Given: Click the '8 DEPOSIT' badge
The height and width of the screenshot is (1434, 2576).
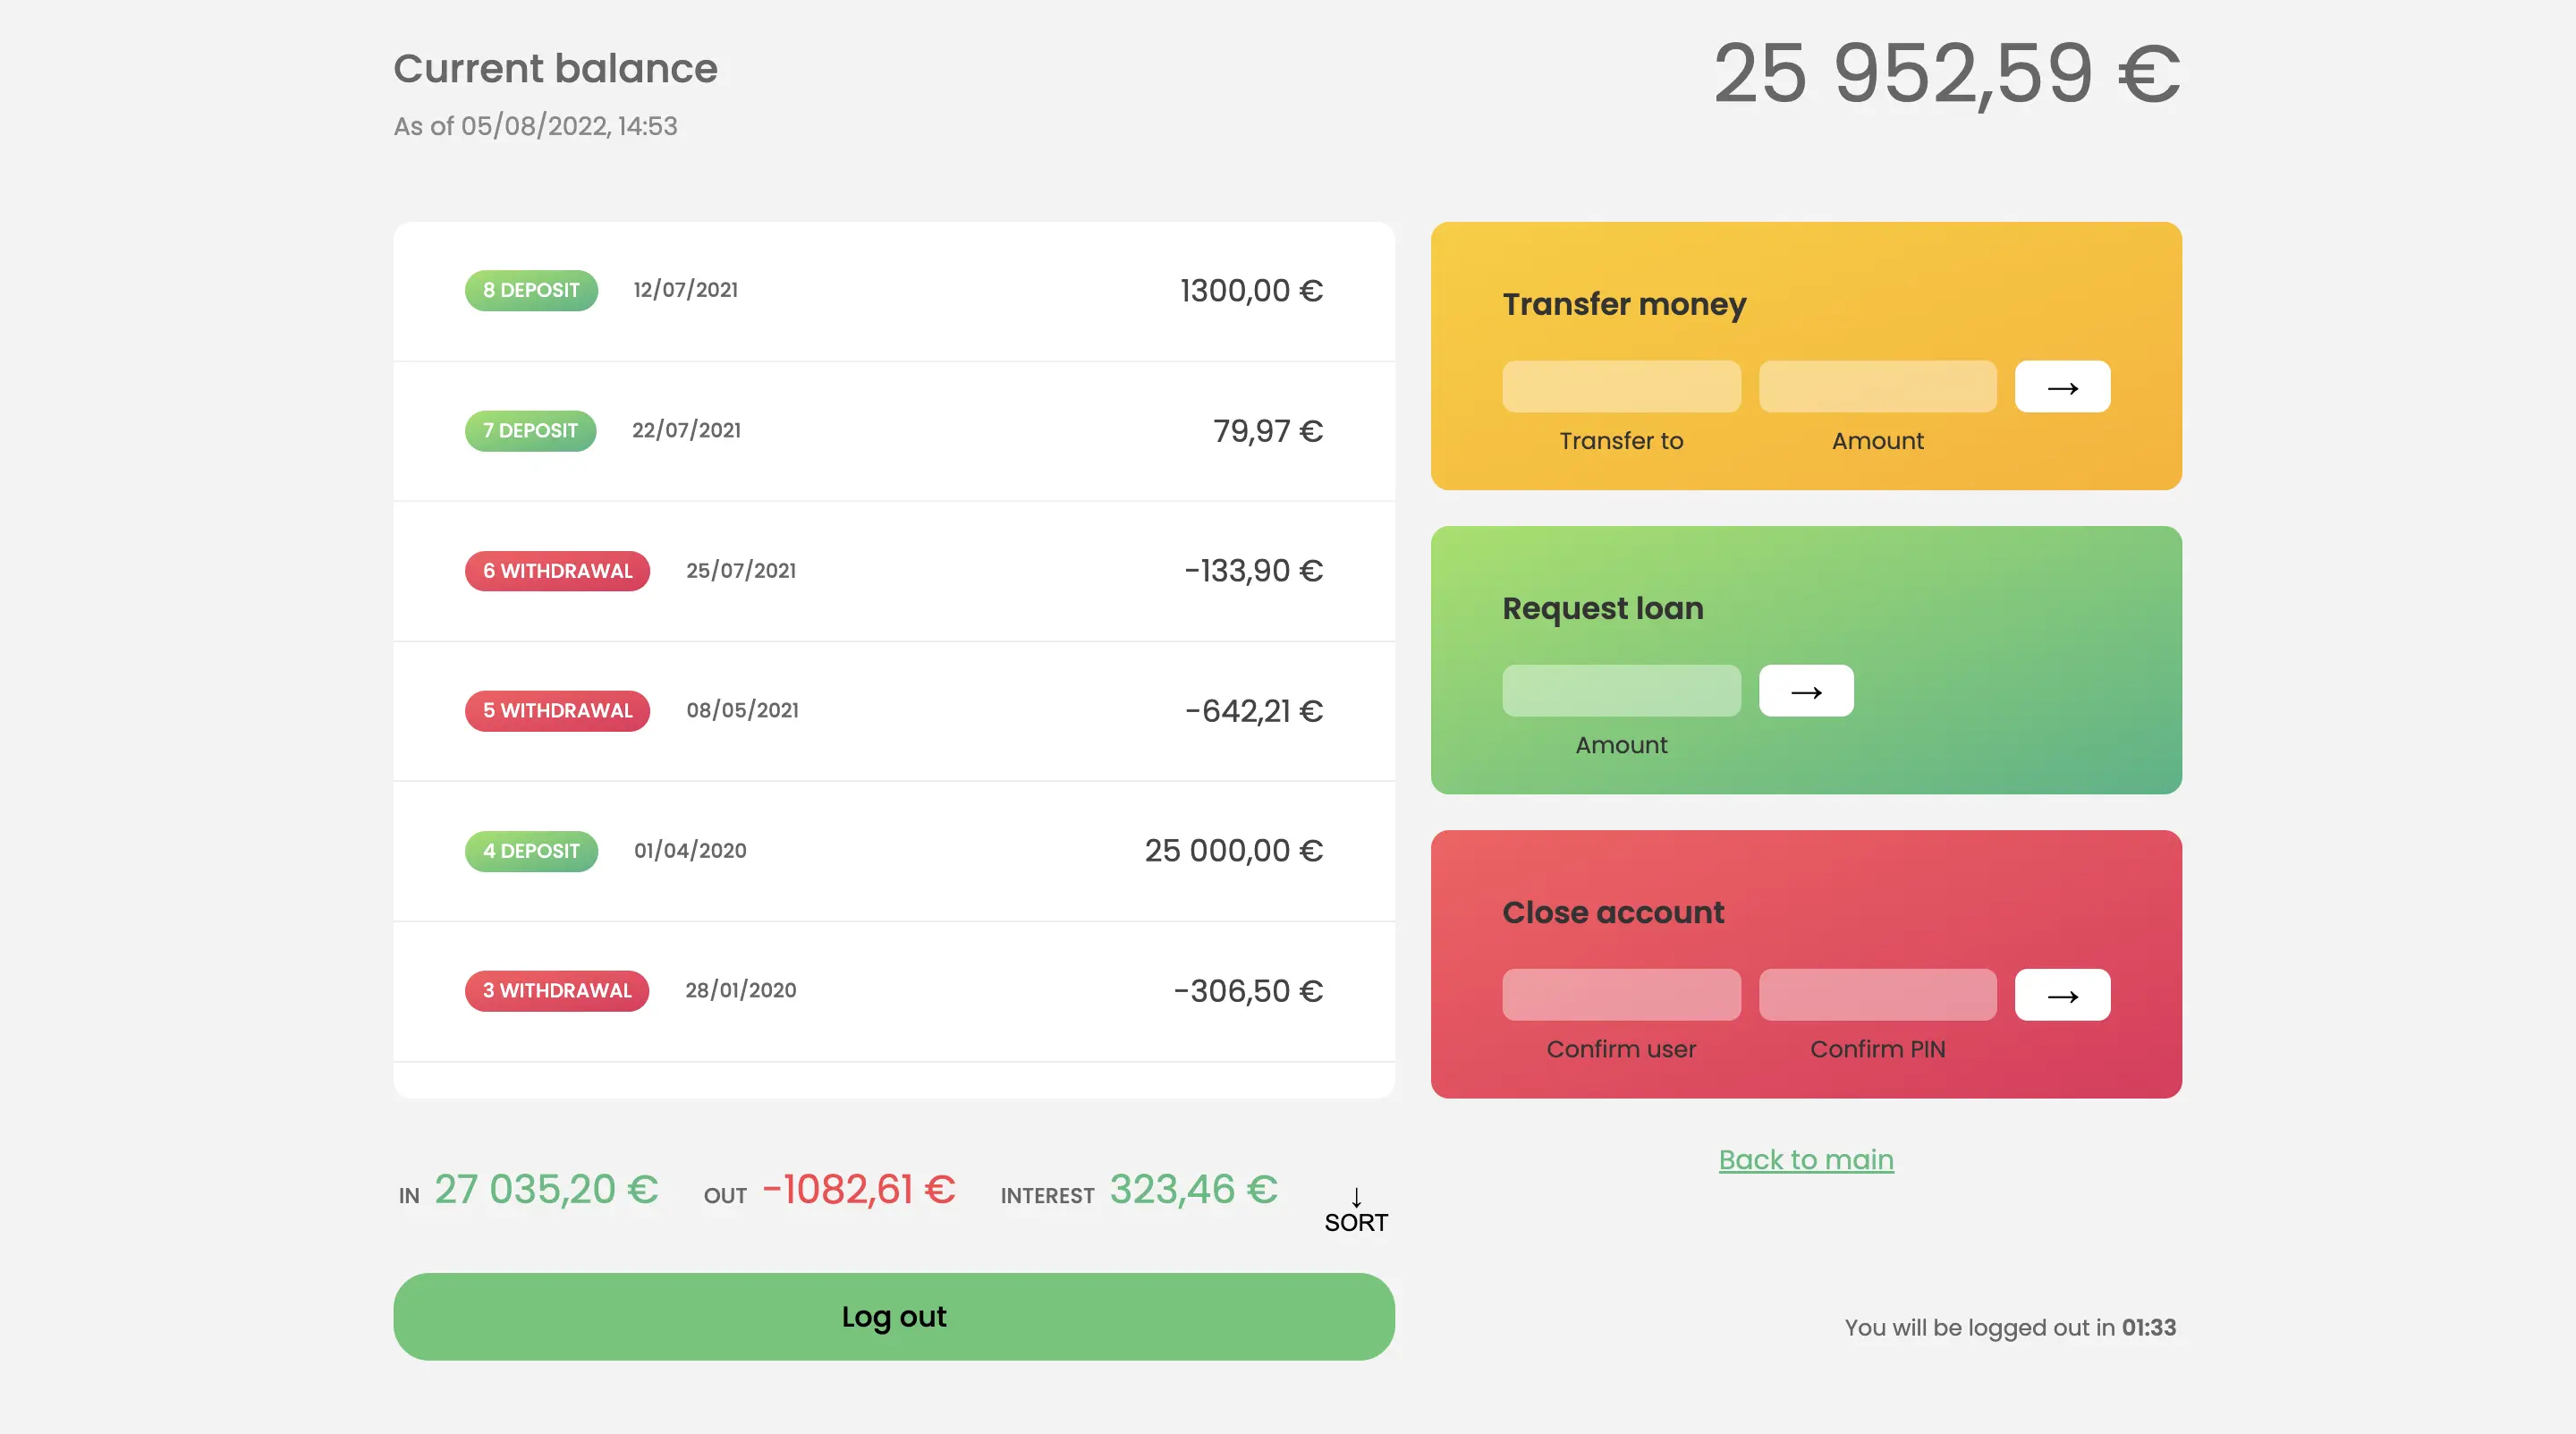Looking at the screenshot, I should coord(531,290).
